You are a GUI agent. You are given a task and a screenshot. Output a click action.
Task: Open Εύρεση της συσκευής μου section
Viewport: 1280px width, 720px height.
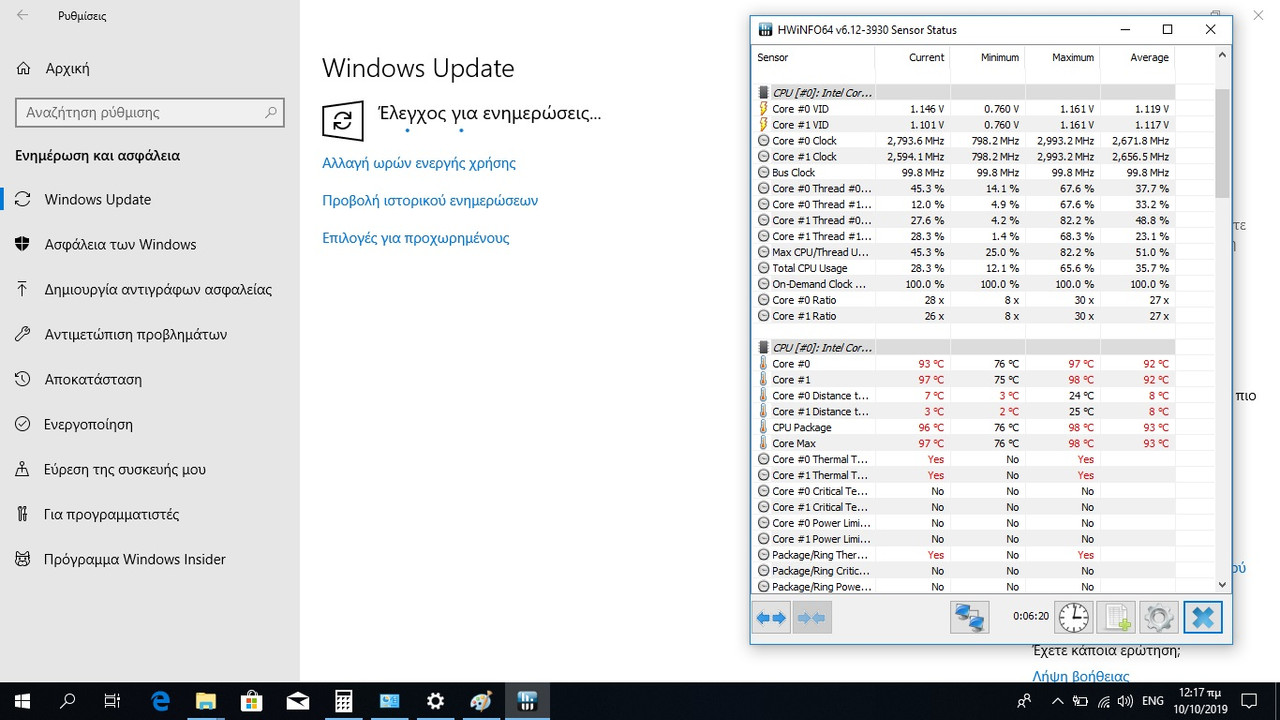[150, 470]
